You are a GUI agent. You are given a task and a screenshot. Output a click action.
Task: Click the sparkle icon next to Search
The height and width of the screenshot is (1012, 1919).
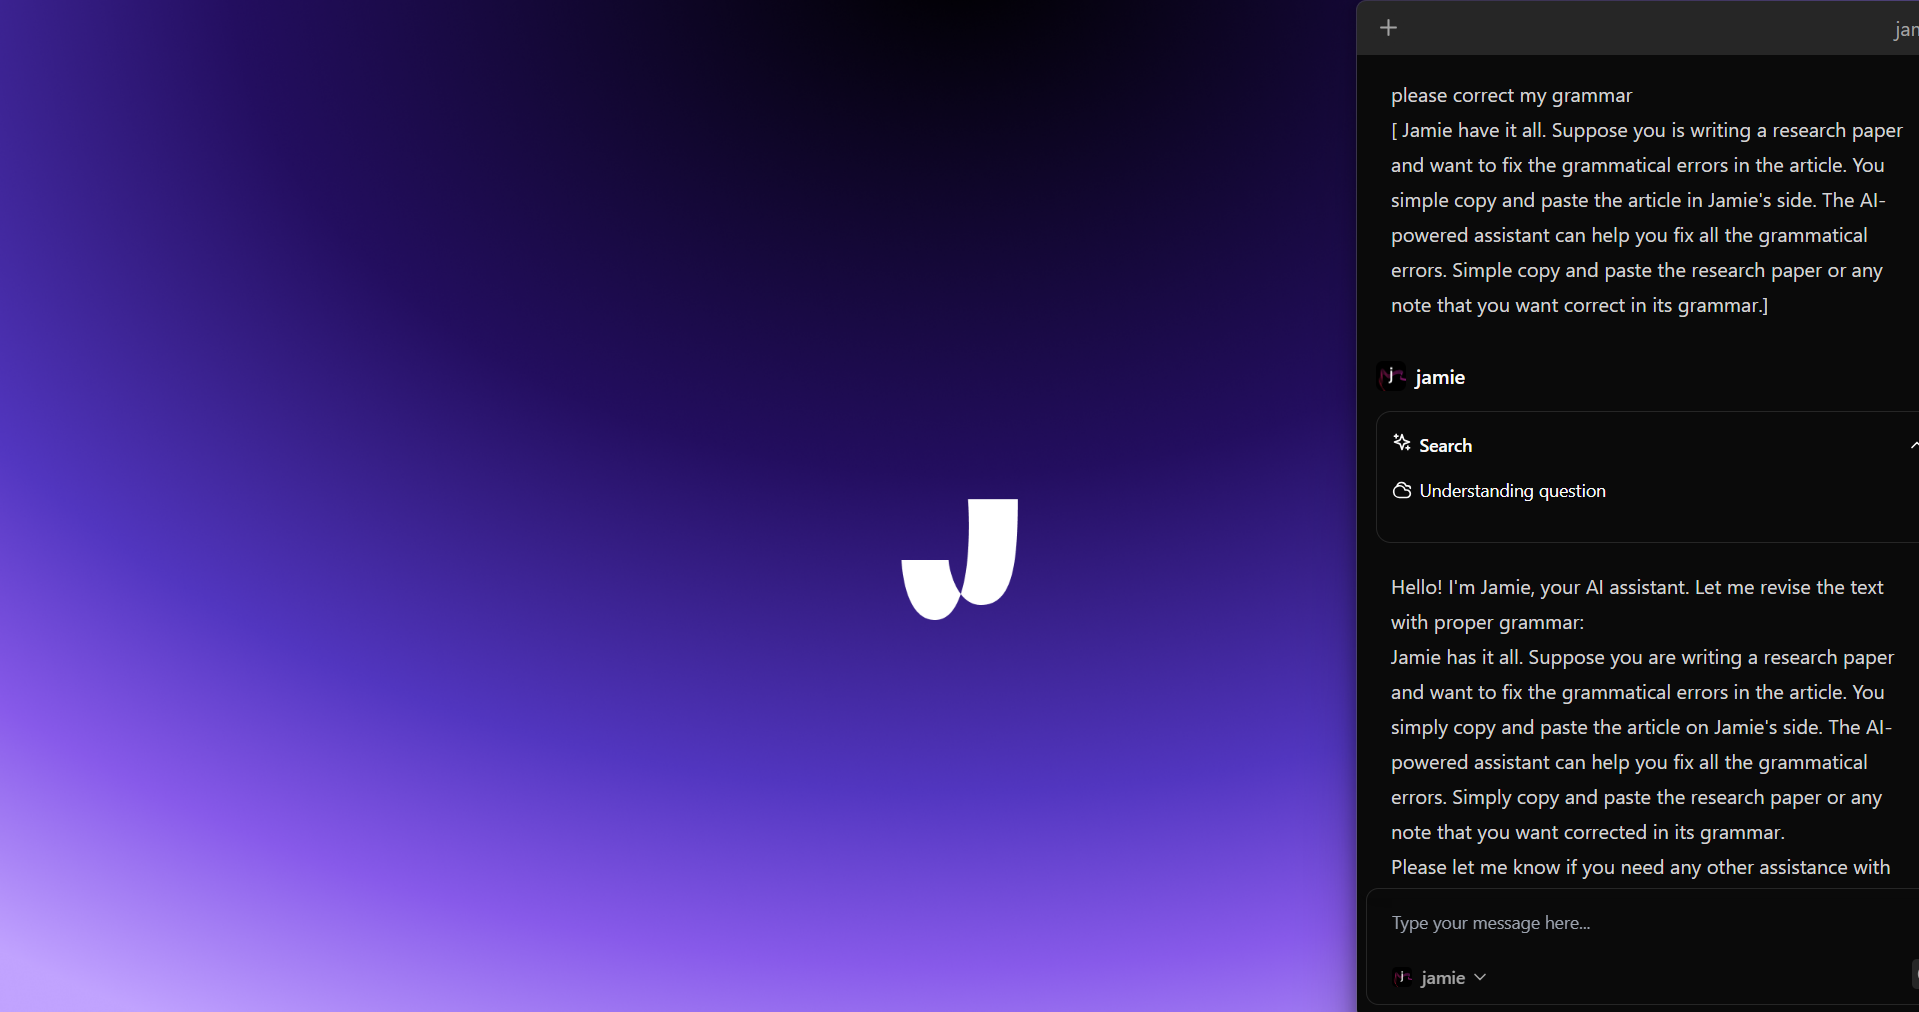[x=1402, y=443]
